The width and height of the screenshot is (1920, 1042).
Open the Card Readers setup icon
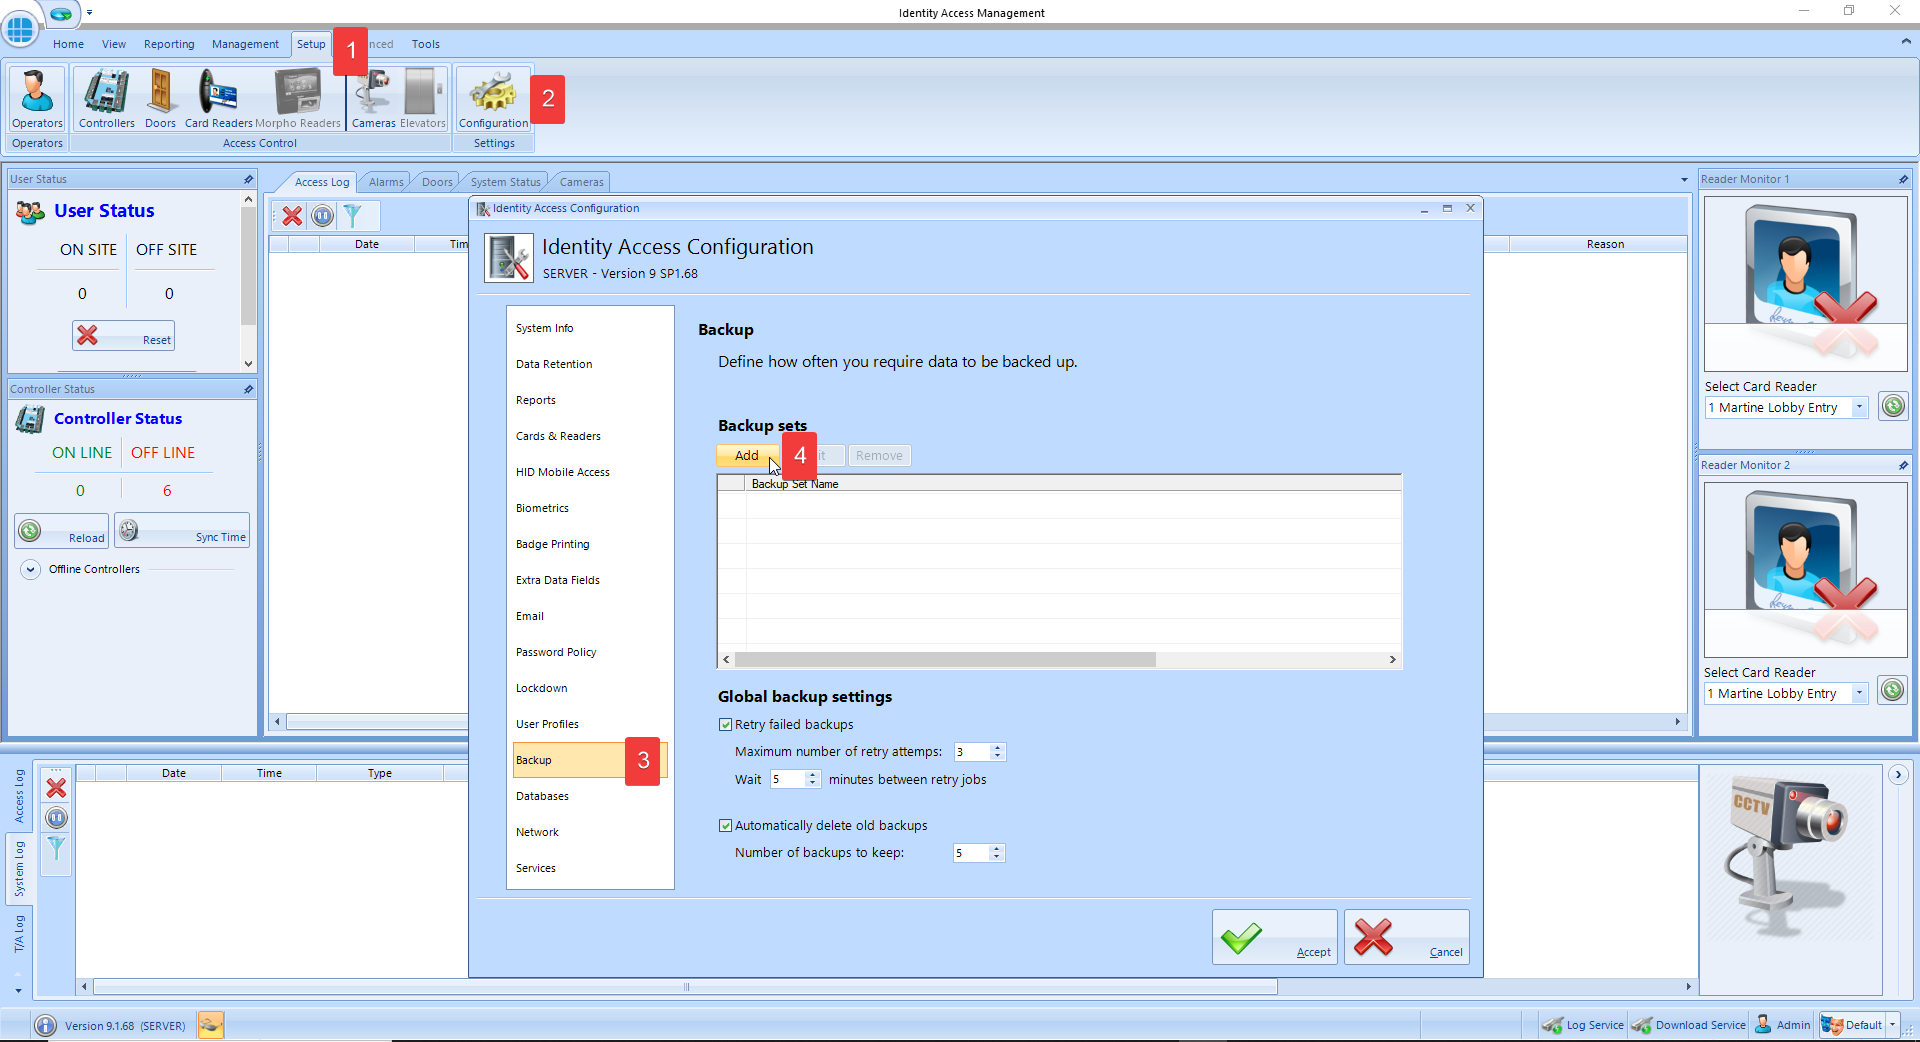click(218, 98)
